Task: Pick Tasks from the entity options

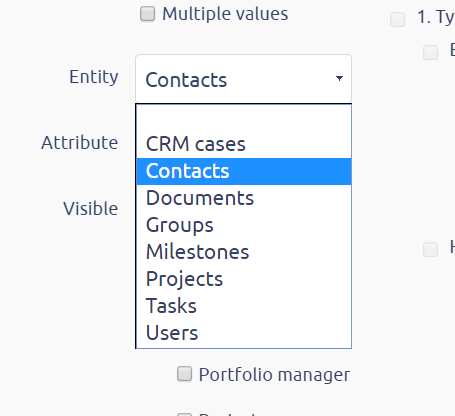Action: pos(244,306)
